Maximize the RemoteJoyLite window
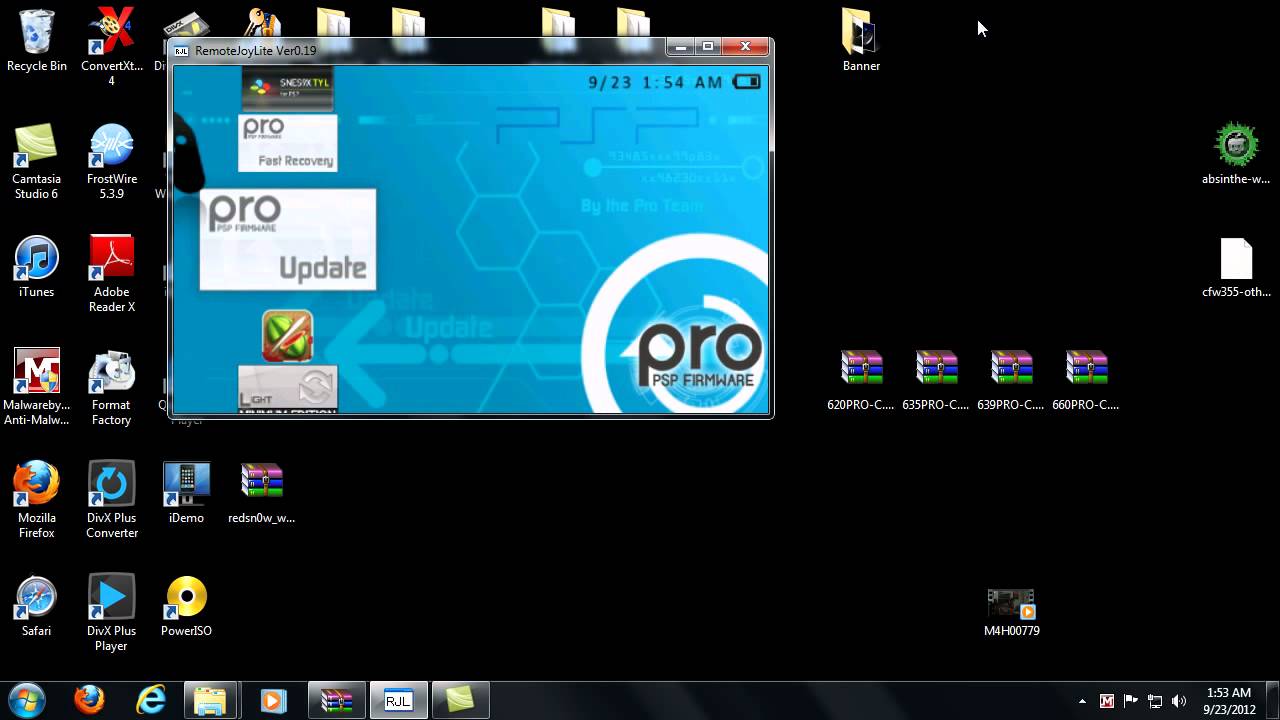The image size is (1280, 720). click(708, 47)
